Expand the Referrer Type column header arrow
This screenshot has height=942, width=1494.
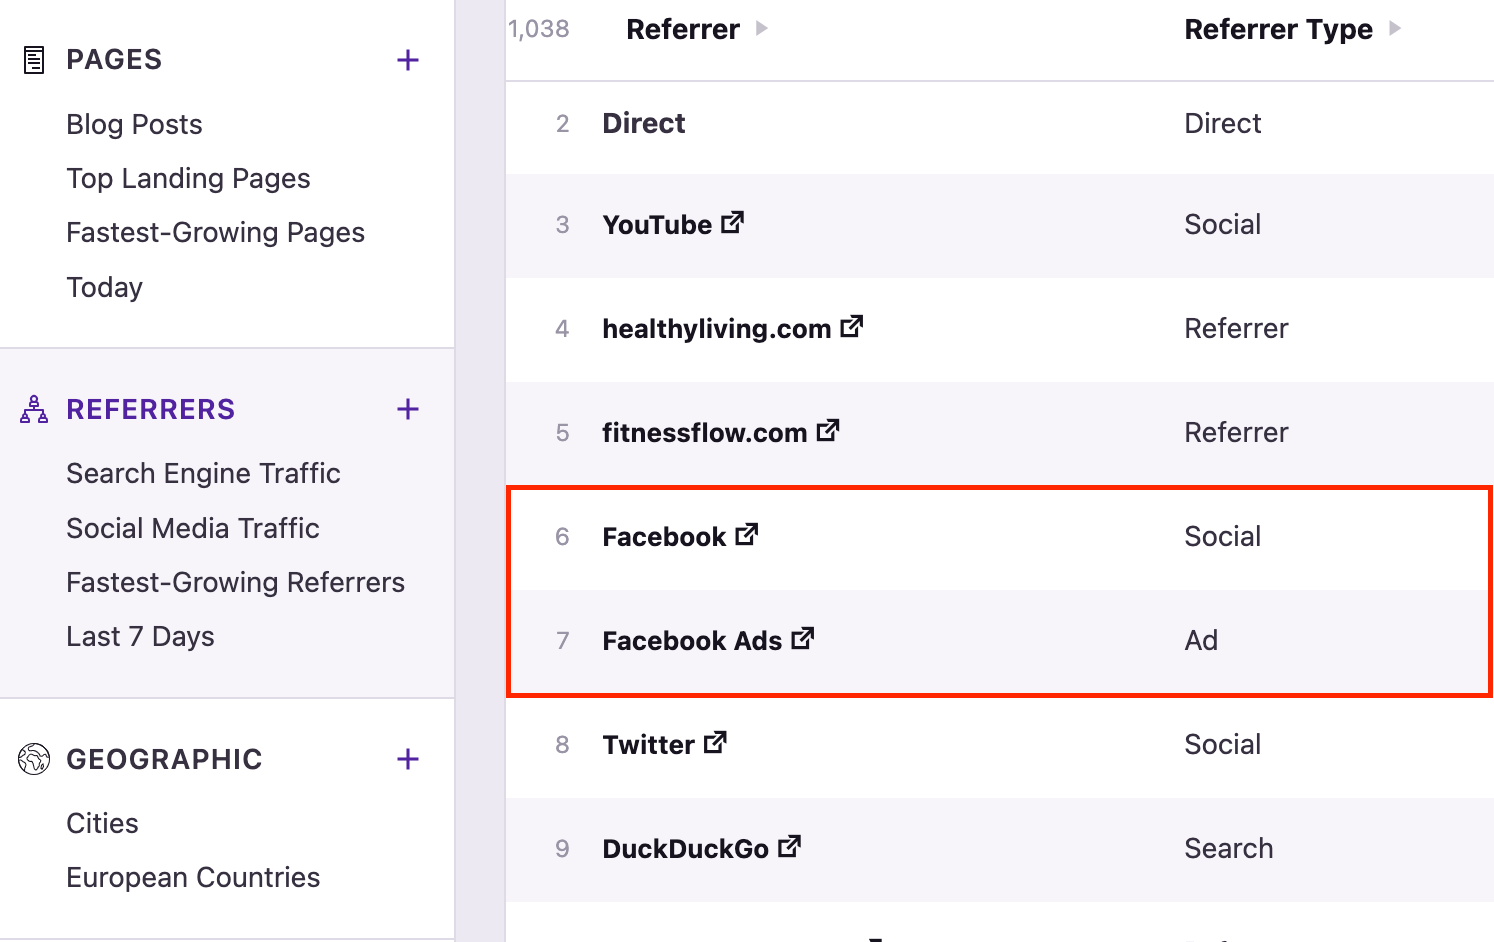coord(1396,29)
